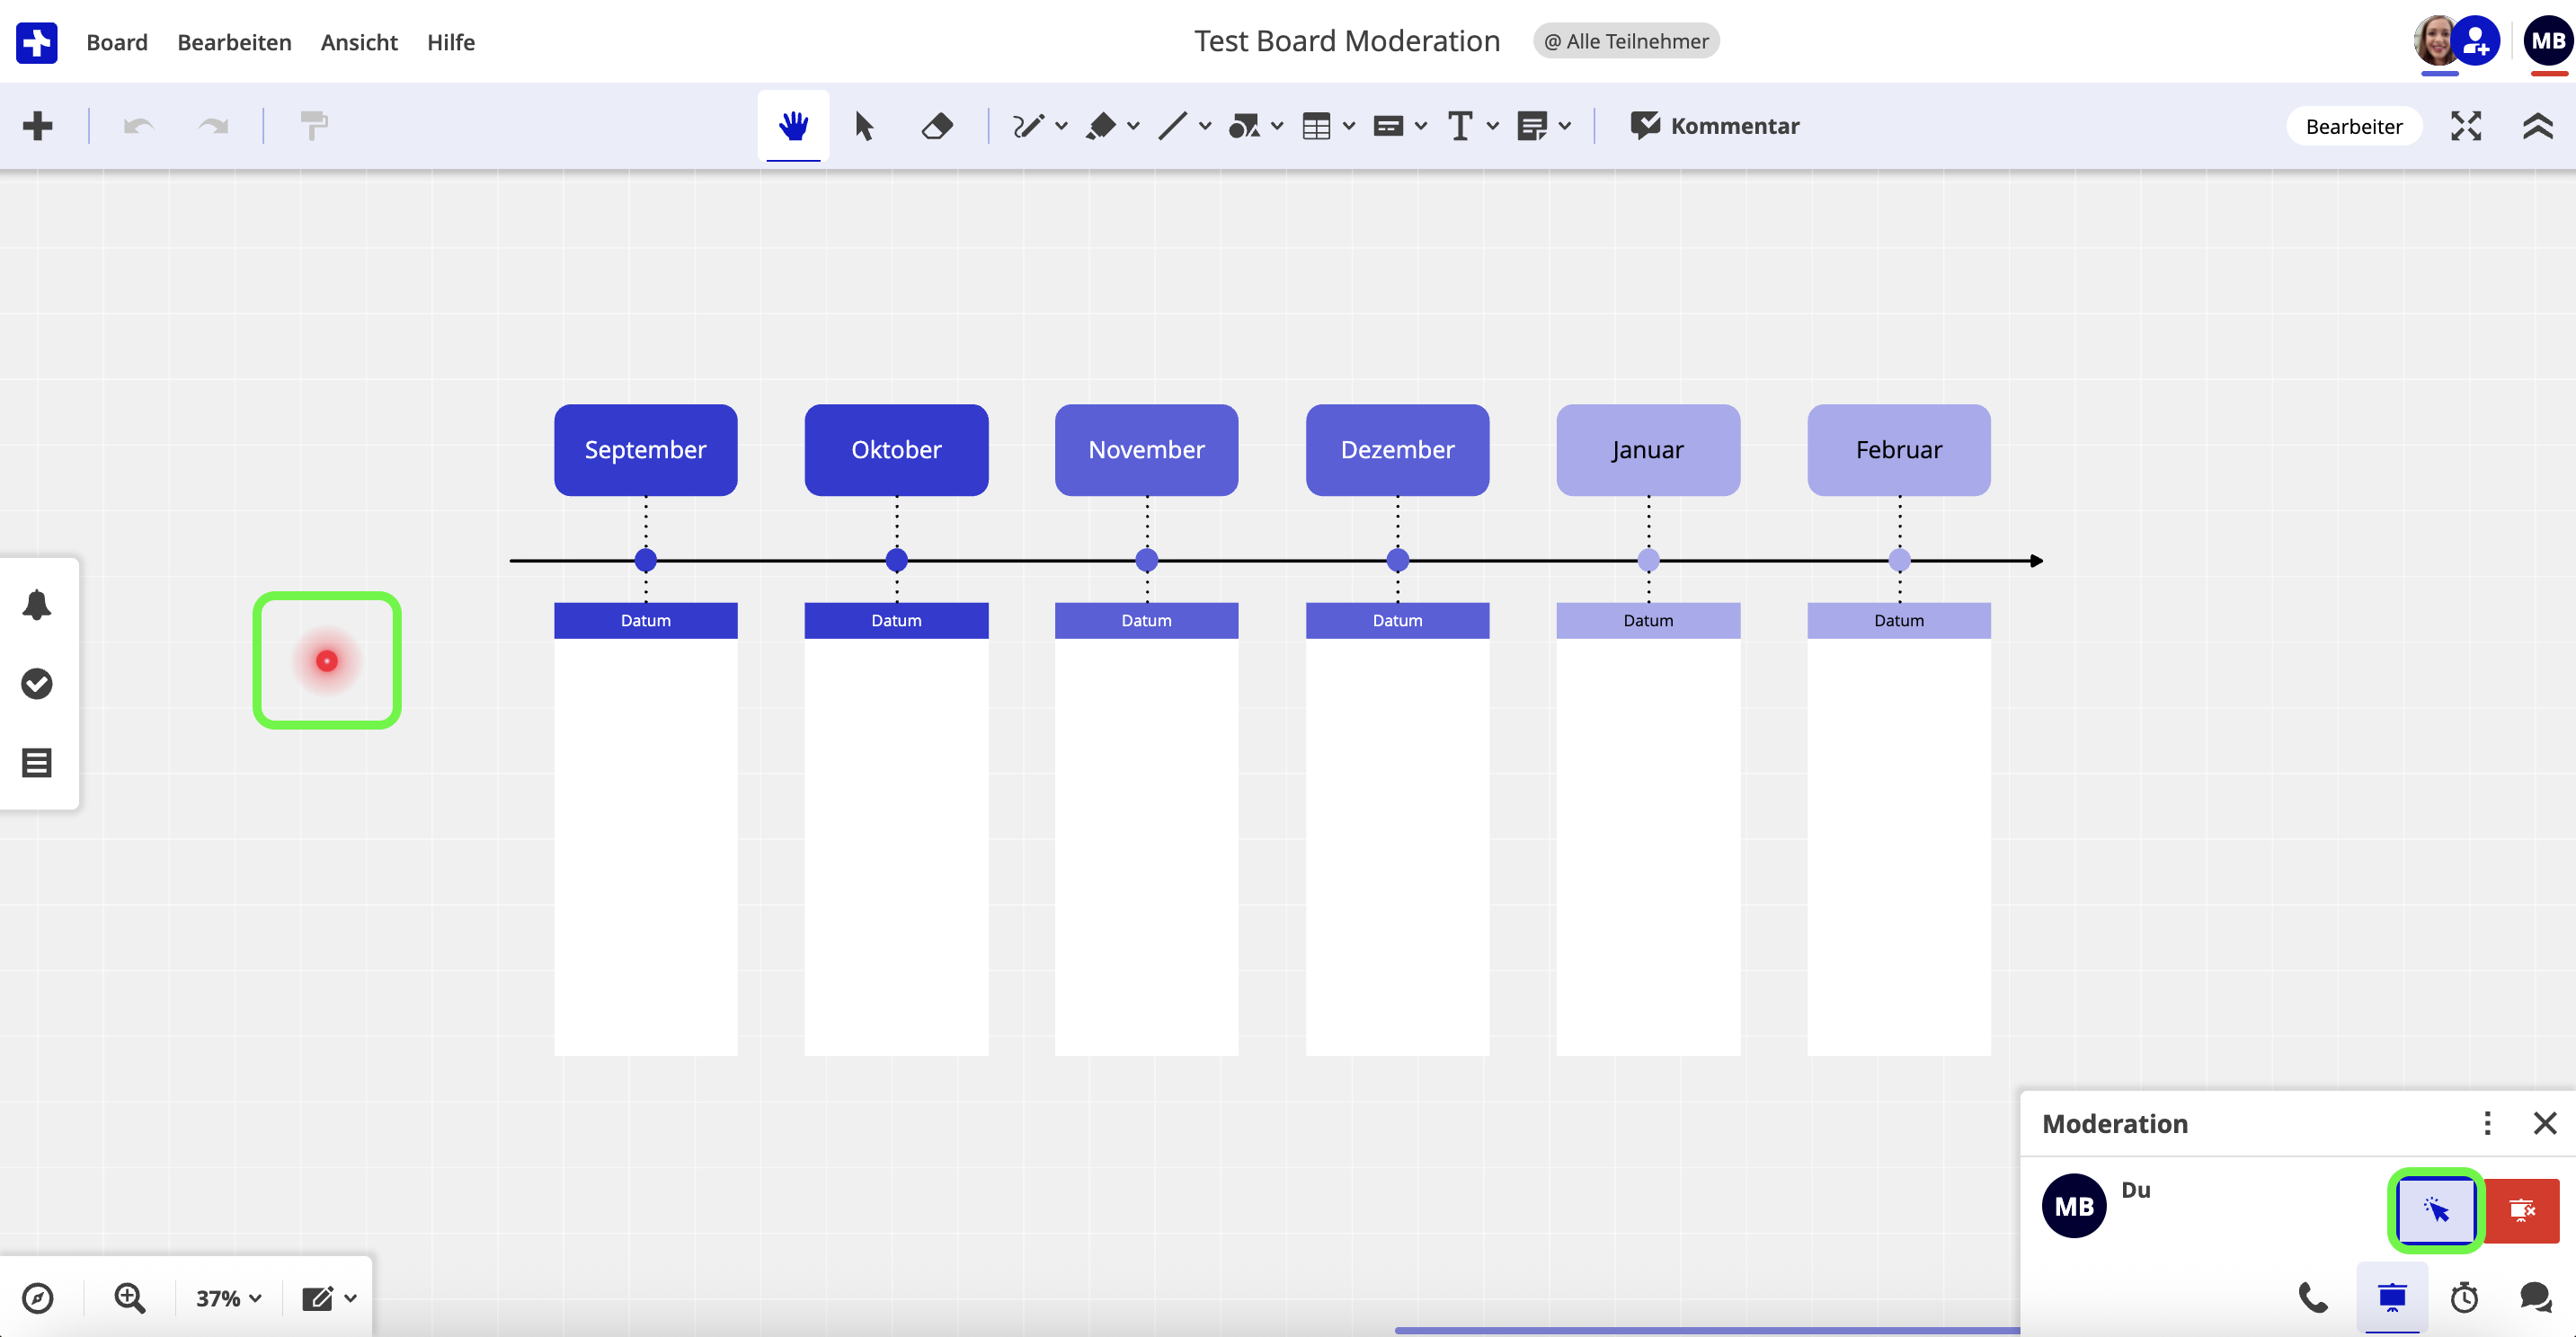The width and height of the screenshot is (2576, 1337).
Task: Click the Kommentar button
Action: pos(1714,126)
